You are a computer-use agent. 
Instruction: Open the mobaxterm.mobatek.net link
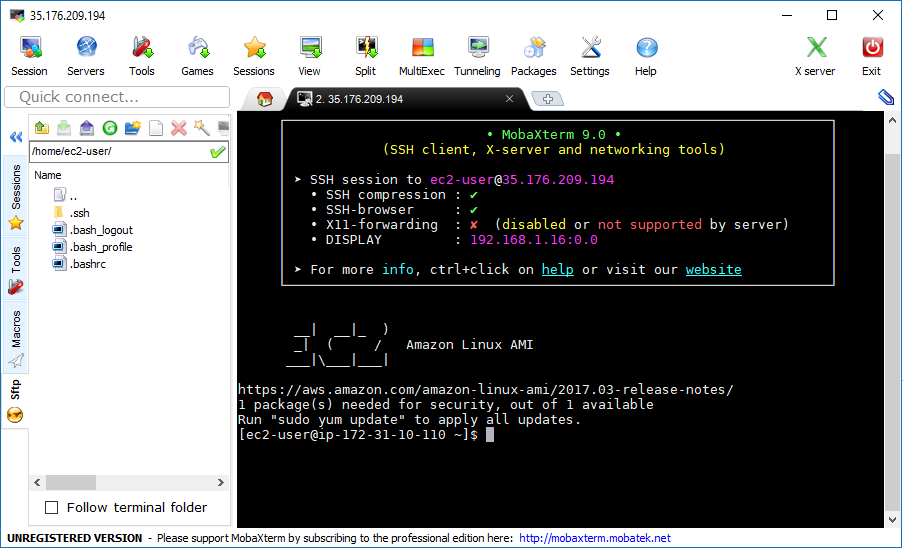pos(594,538)
